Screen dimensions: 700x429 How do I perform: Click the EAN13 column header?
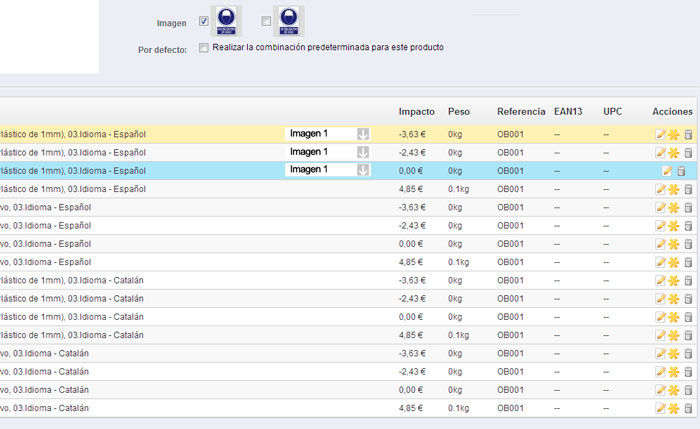[x=568, y=112]
